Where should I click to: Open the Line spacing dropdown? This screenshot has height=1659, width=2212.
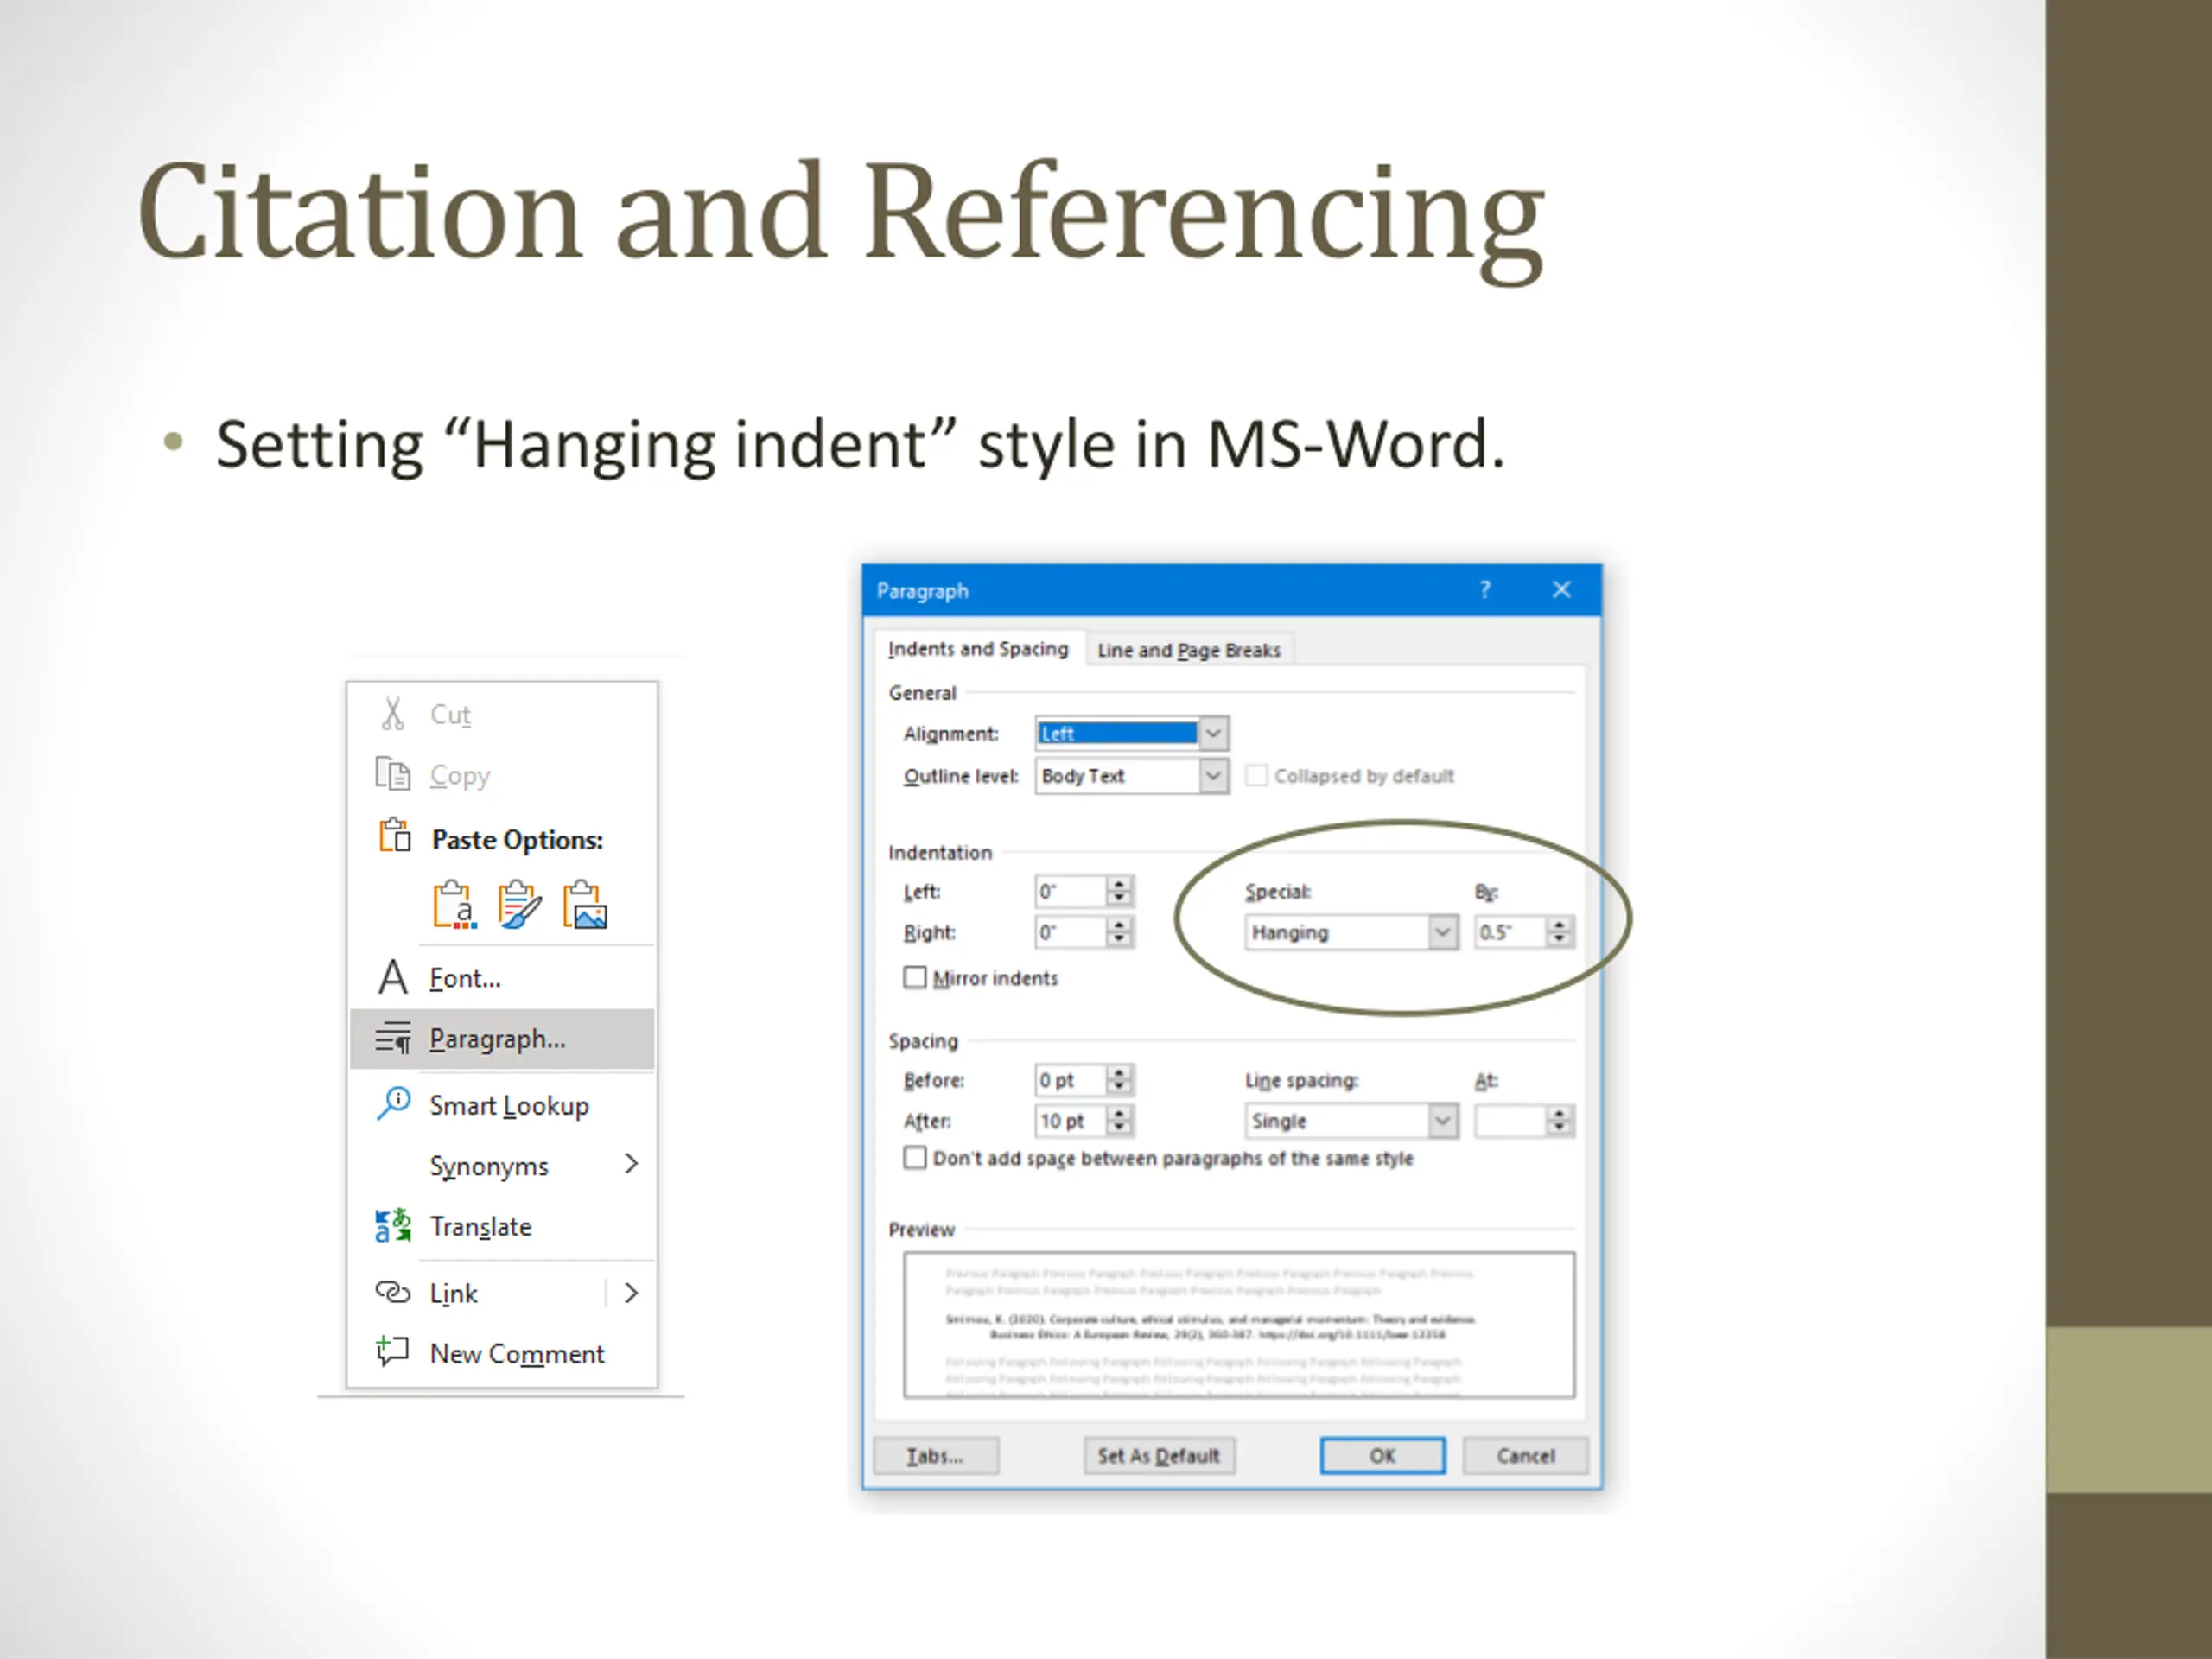point(1442,1121)
